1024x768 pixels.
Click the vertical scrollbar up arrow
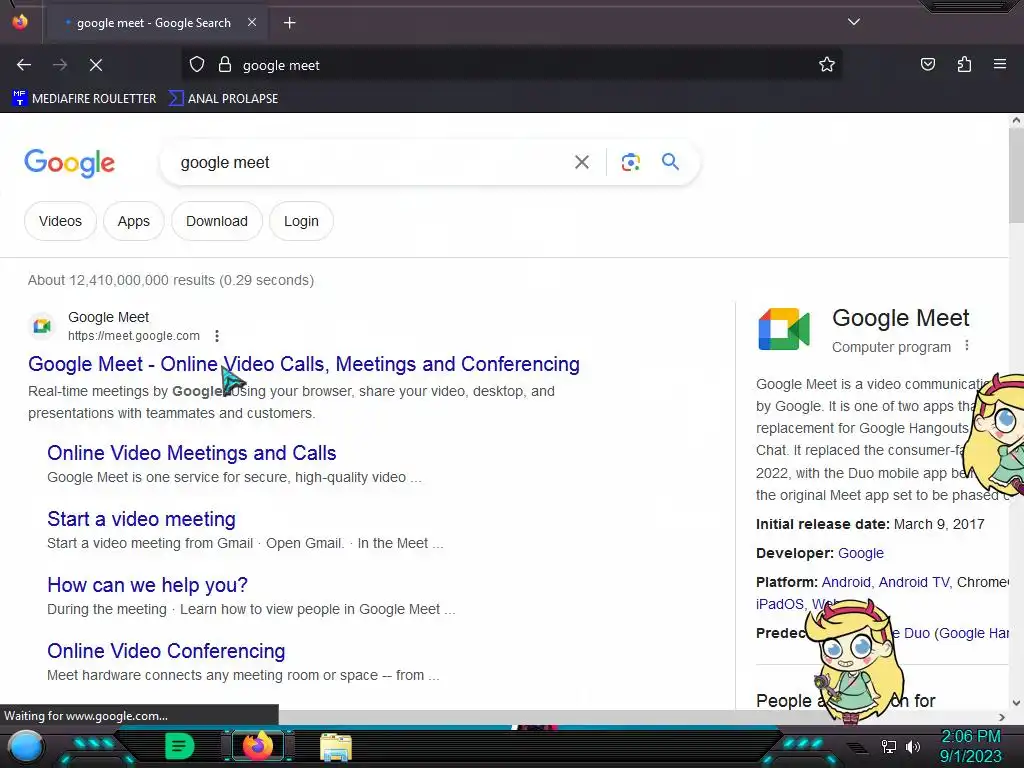(x=1016, y=120)
